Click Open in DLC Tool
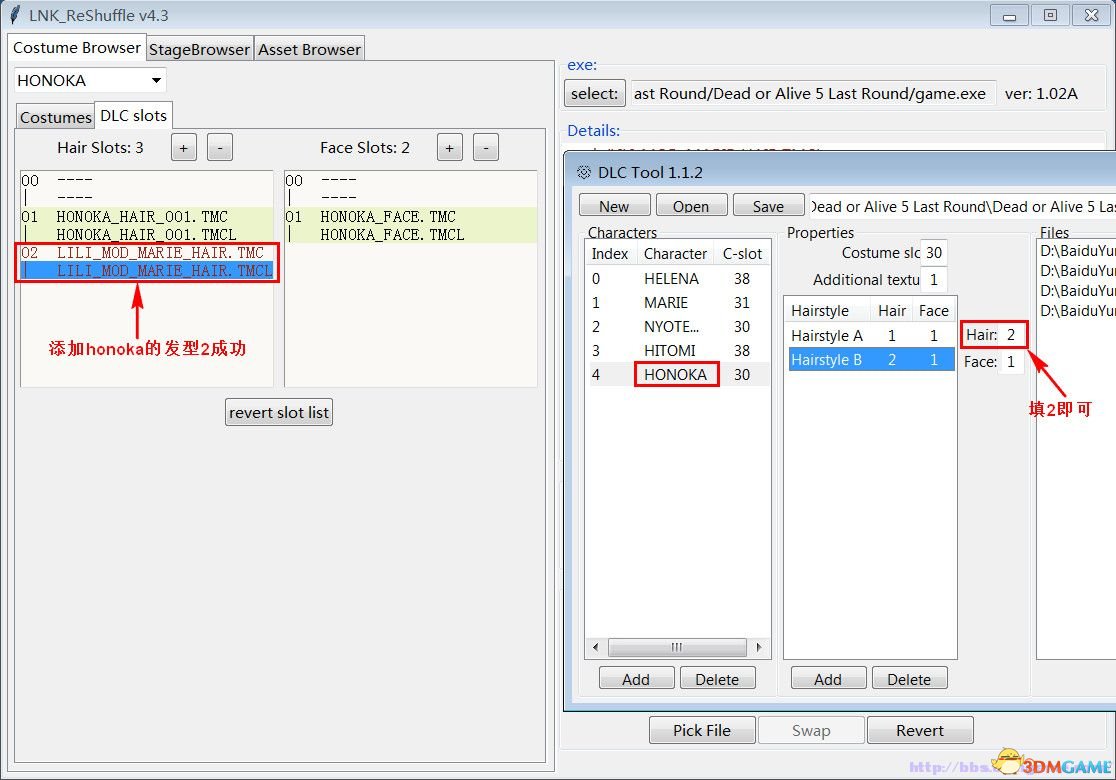The height and width of the screenshot is (780, 1116). tap(691, 206)
